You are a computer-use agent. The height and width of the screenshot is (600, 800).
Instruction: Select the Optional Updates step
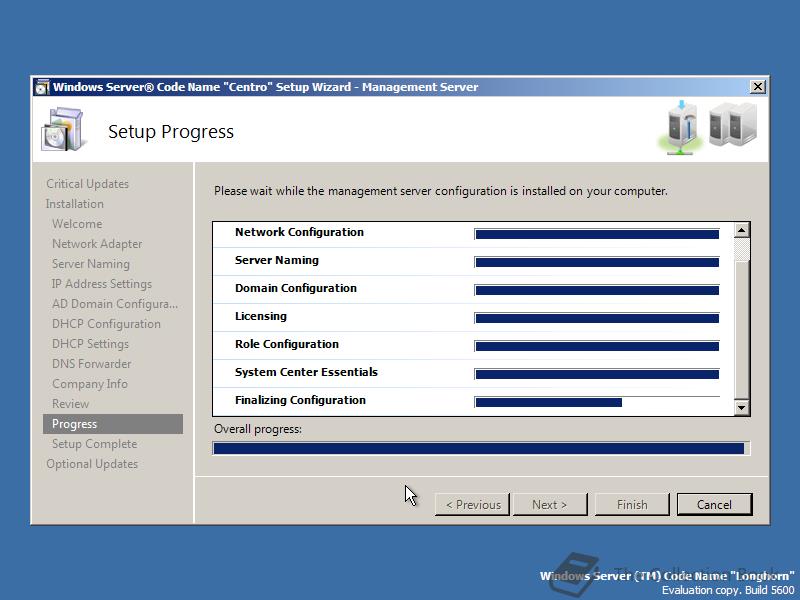(92, 464)
